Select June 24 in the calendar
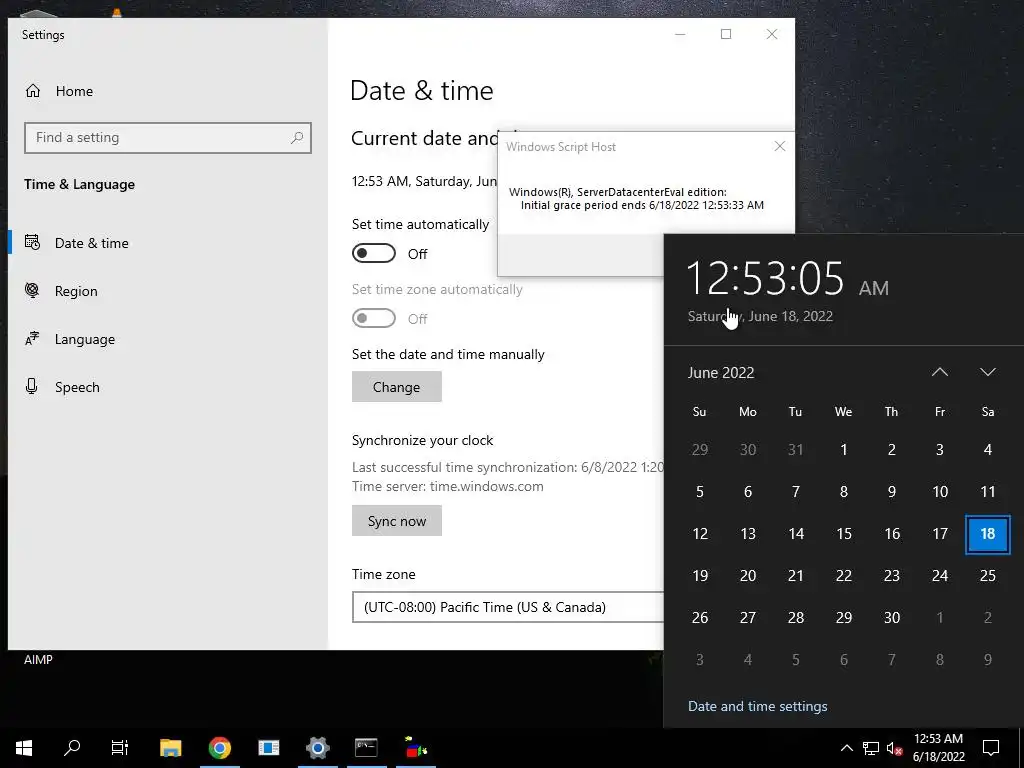 pos(940,575)
